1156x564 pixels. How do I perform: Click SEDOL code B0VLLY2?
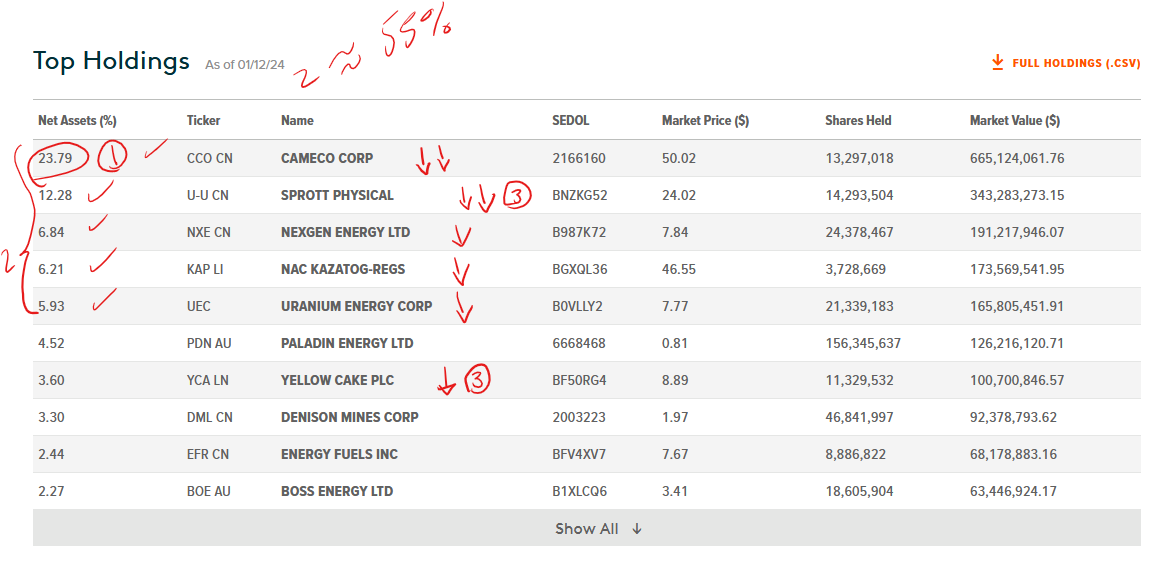click(577, 306)
